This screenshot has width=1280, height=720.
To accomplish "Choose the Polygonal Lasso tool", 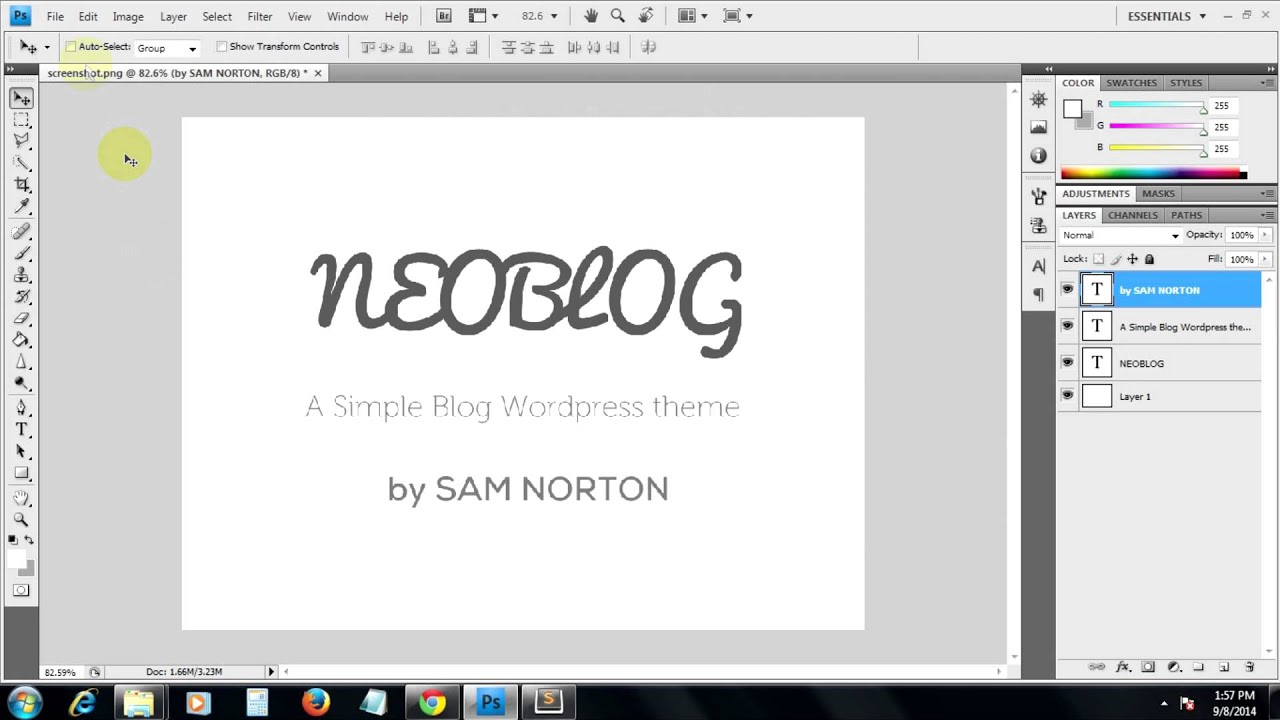I will click(21, 141).
